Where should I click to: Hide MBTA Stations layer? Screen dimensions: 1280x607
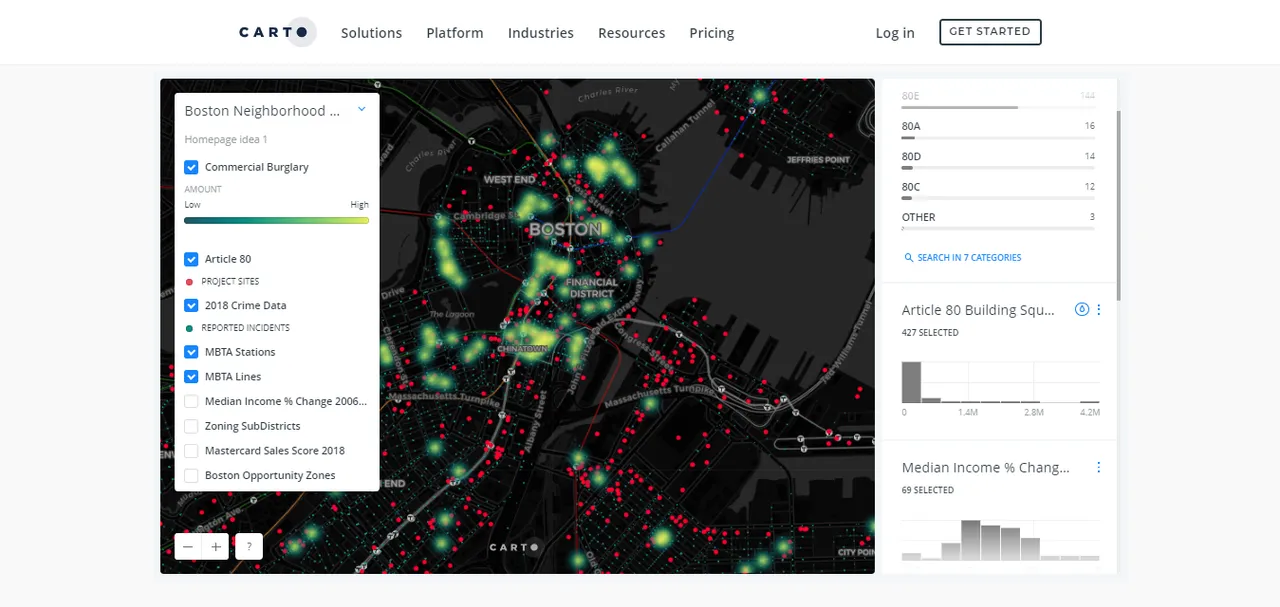point(191,352)
